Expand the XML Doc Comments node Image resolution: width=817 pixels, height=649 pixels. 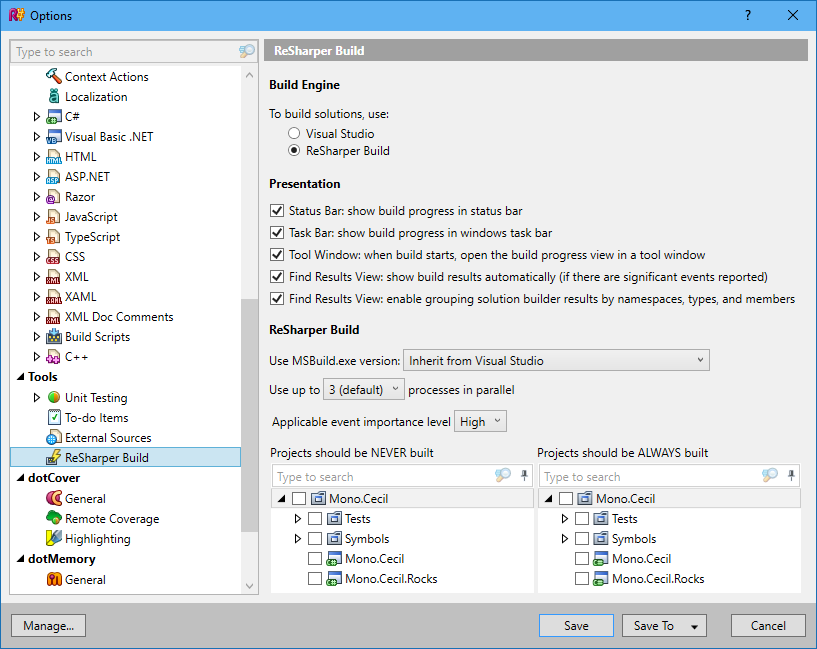36,317
